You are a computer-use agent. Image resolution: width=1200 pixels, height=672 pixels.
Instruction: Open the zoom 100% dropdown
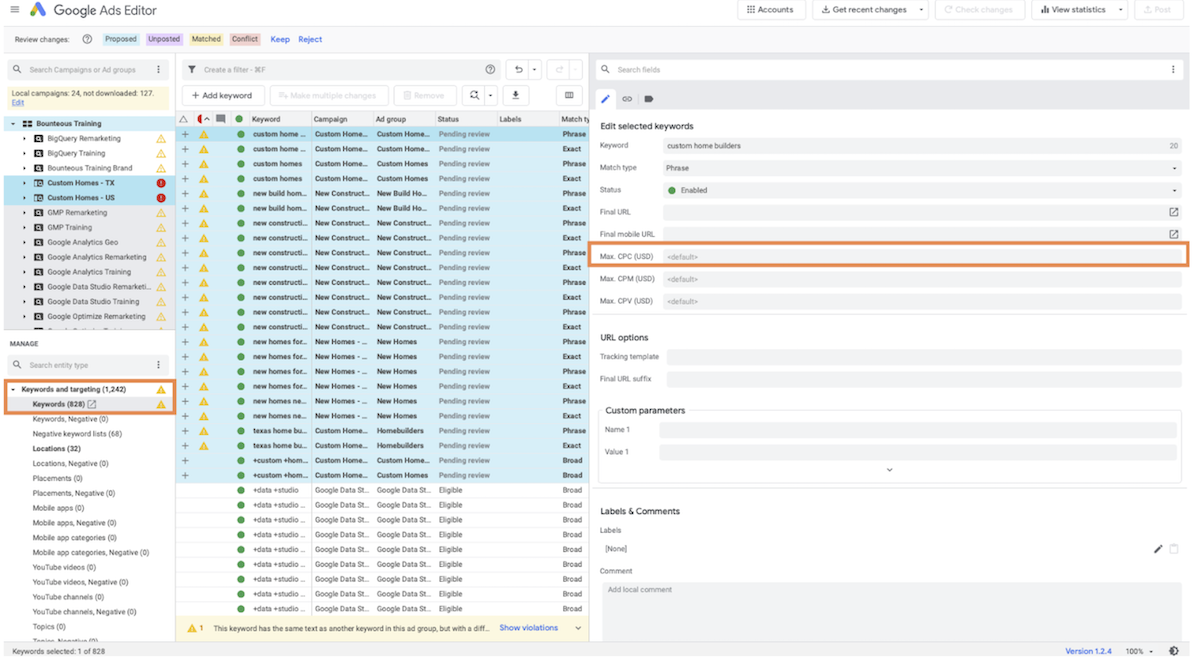(x=1140, y=651)
